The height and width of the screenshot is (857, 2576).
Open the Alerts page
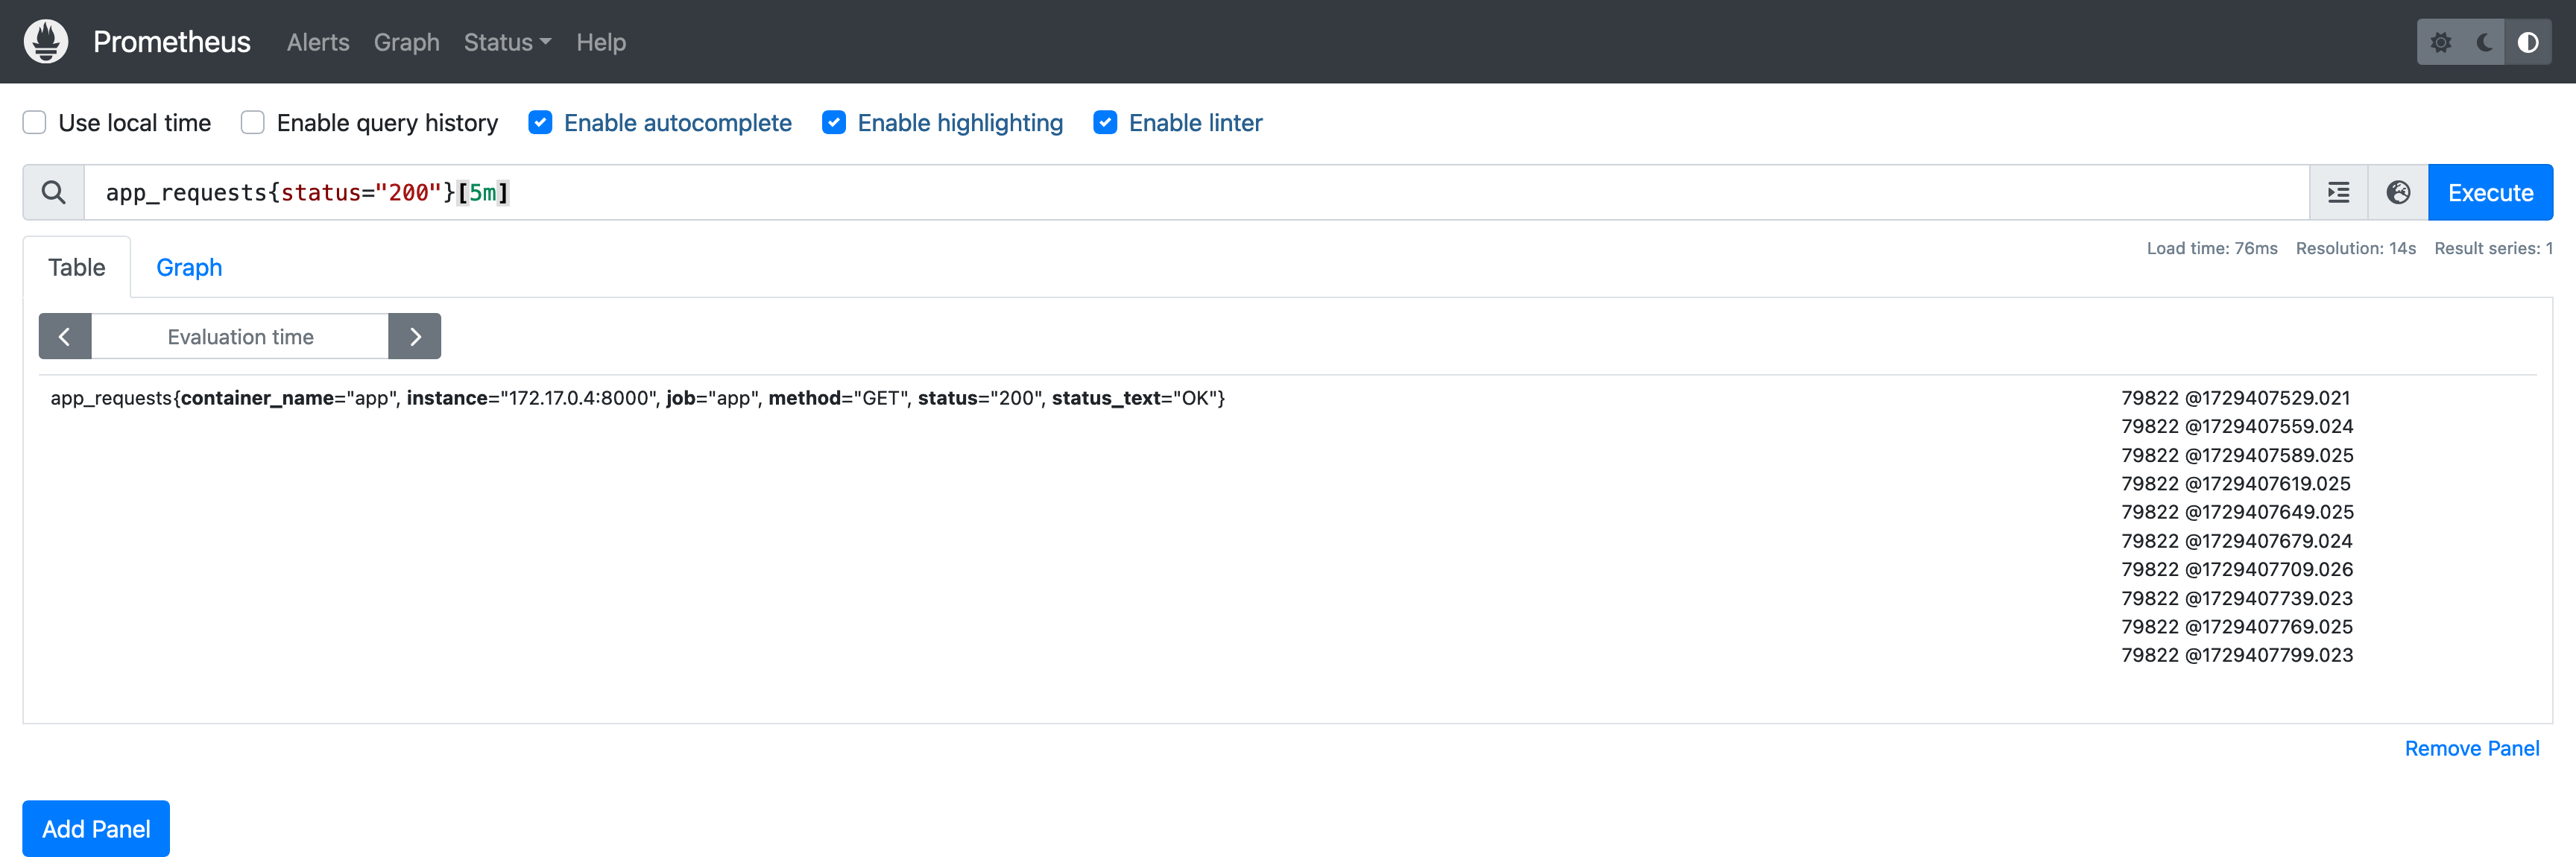click(x=318, y=42)
